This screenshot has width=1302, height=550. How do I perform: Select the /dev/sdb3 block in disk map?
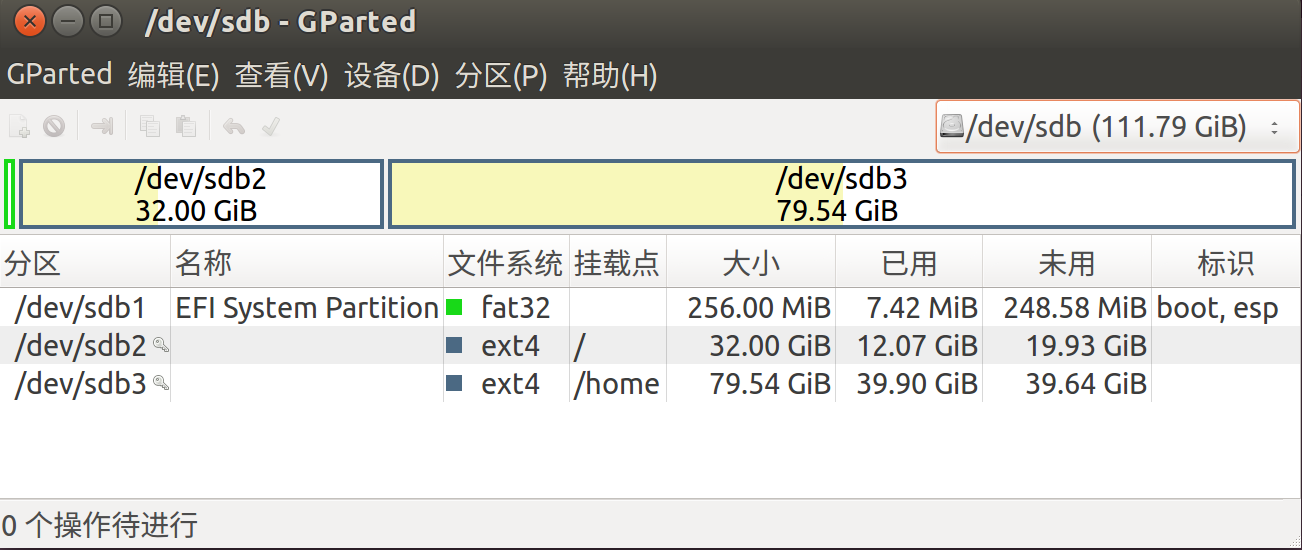[841, 194]
